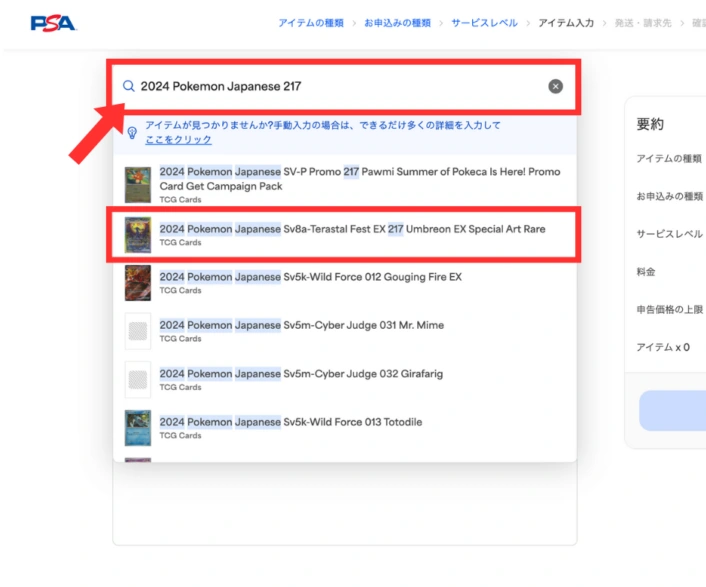Click the Gouging Fire EX card thumbnail

(138, 283)
